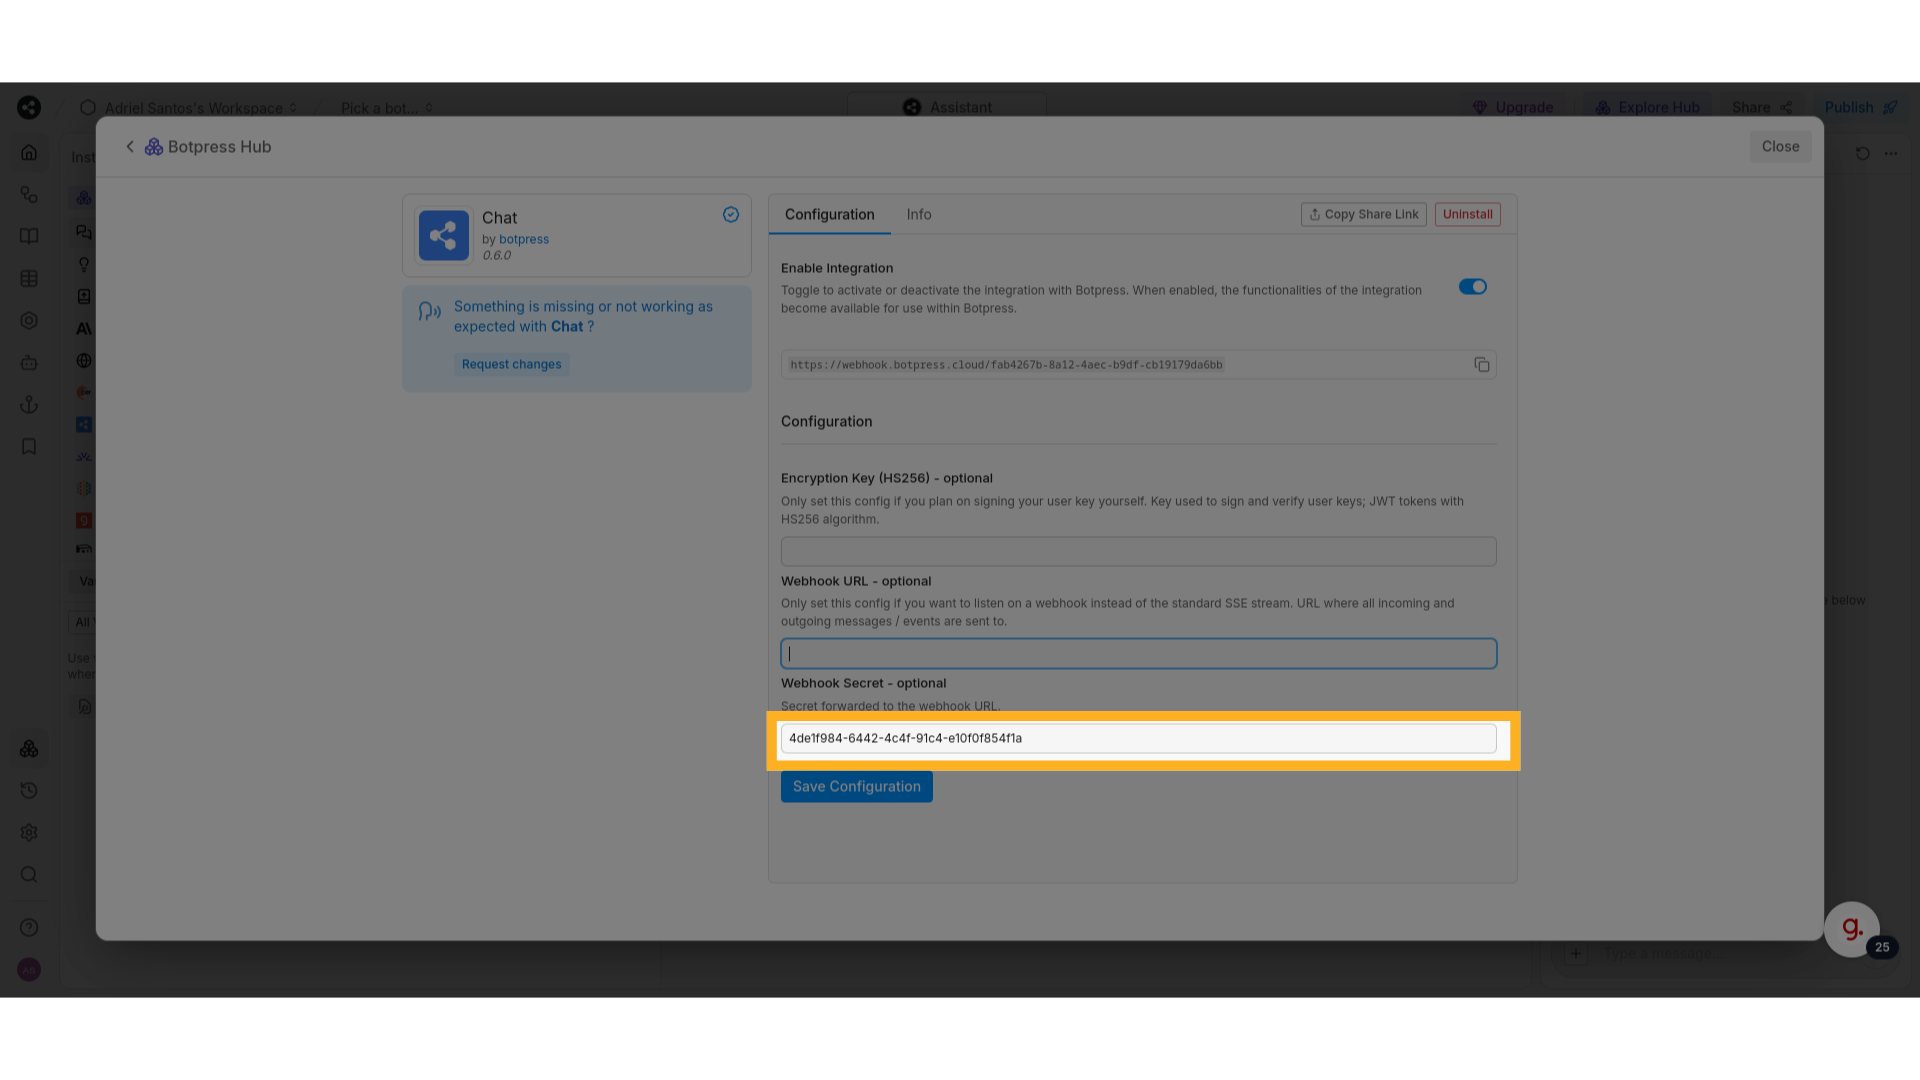Click the Botpress Hub logo icon in header
The image size is (1920, 1080).
154,146
